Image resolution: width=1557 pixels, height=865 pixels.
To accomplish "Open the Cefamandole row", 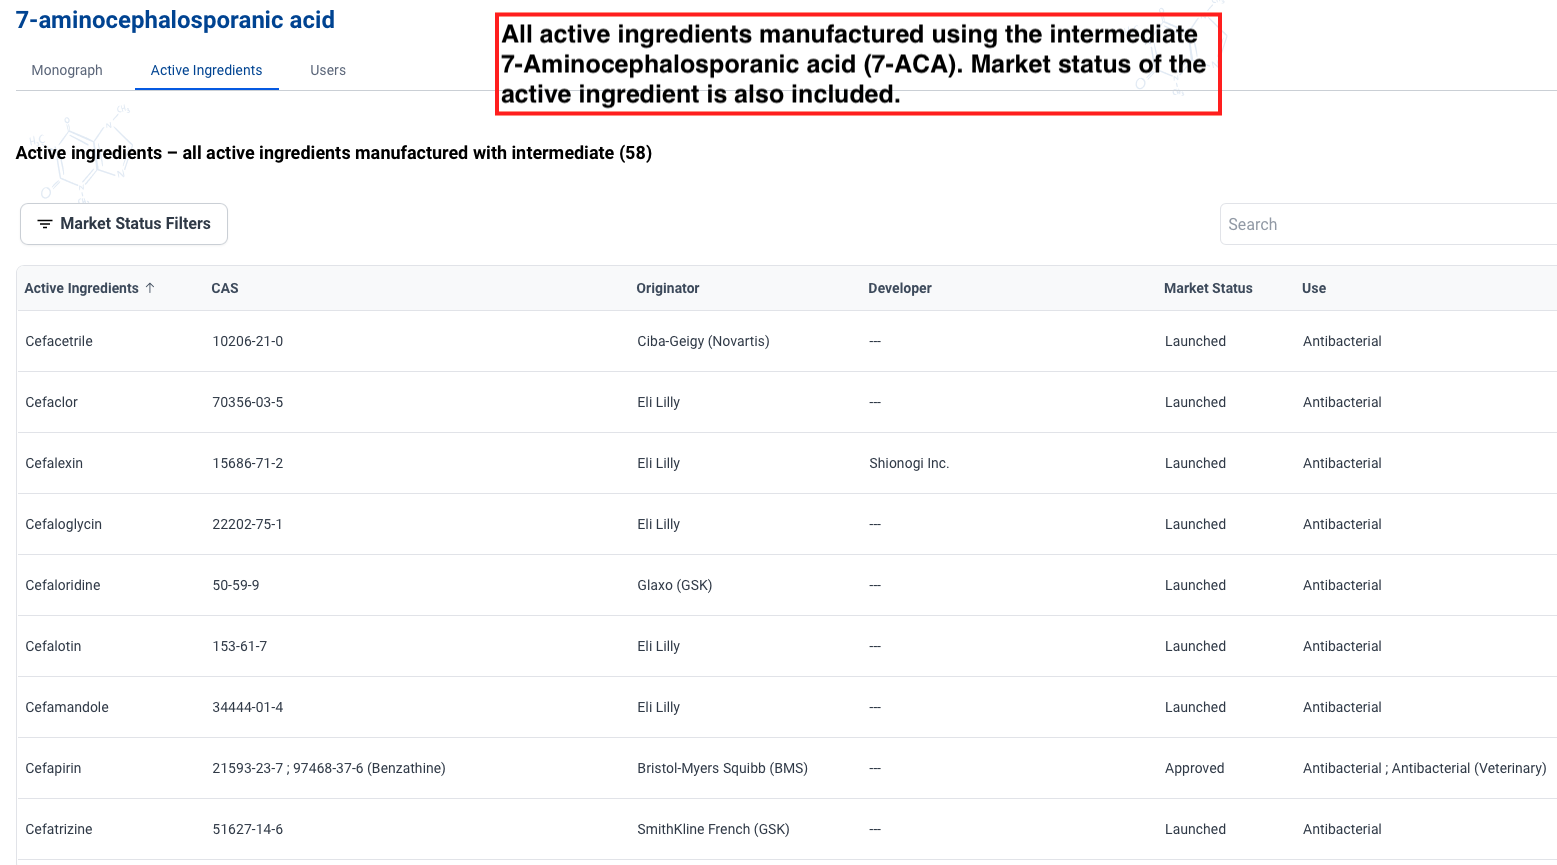I will (x=67, y=707).
